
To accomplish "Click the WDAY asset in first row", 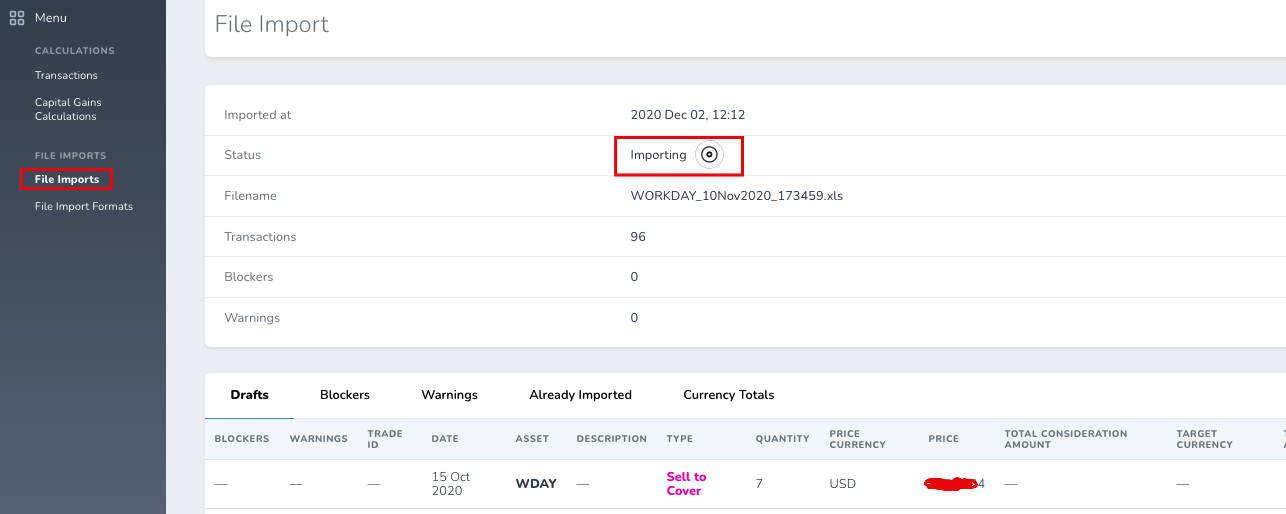I will (x=536, y=484).
